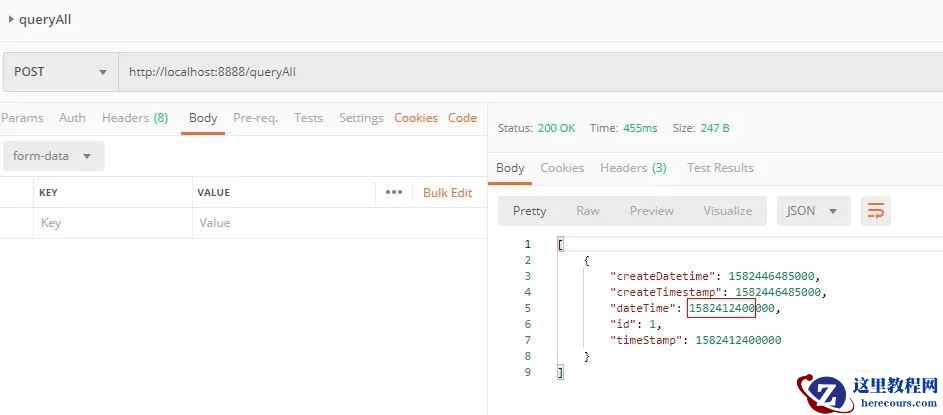Screen dimensions: 943x415
Task: Select the request Headers (8) tab
Action: pos(134,118)
